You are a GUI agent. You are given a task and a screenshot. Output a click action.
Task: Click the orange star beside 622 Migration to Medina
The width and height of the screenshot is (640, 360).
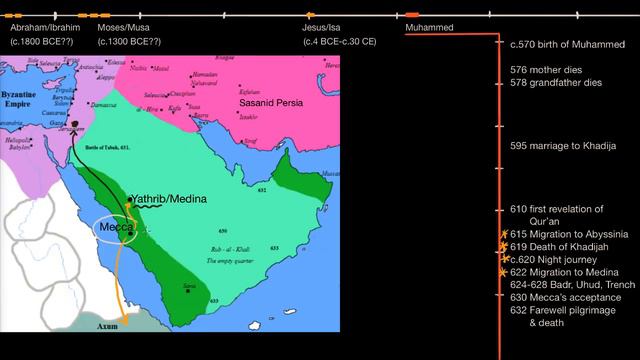click(503, 272)
